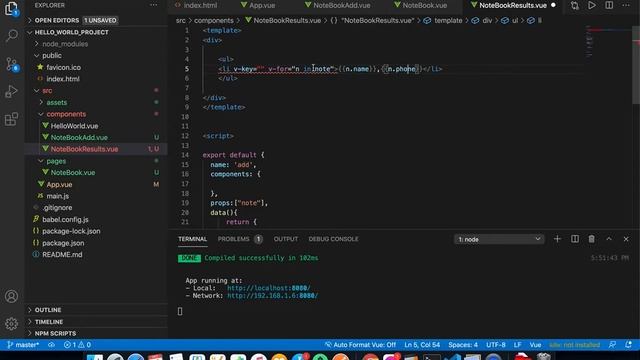Image resolution: width=640 pixels, height=360 pixels.
Task: Click the Run play icon in editor toolbar
Action: pyautogui.click(x=591, y=5)
